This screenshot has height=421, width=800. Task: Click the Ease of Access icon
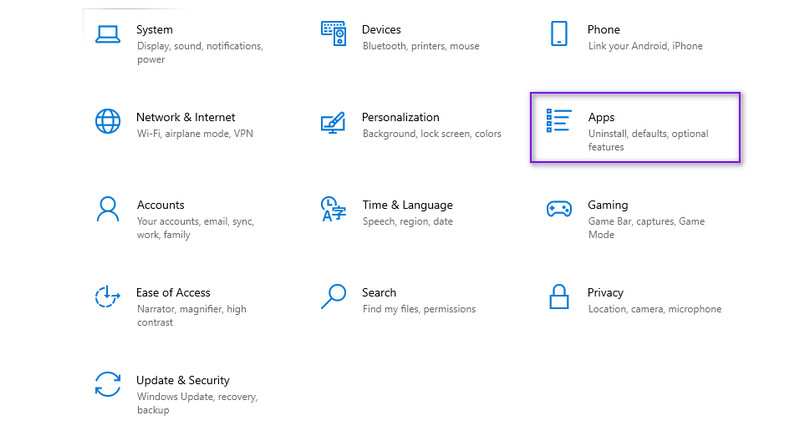107,297
